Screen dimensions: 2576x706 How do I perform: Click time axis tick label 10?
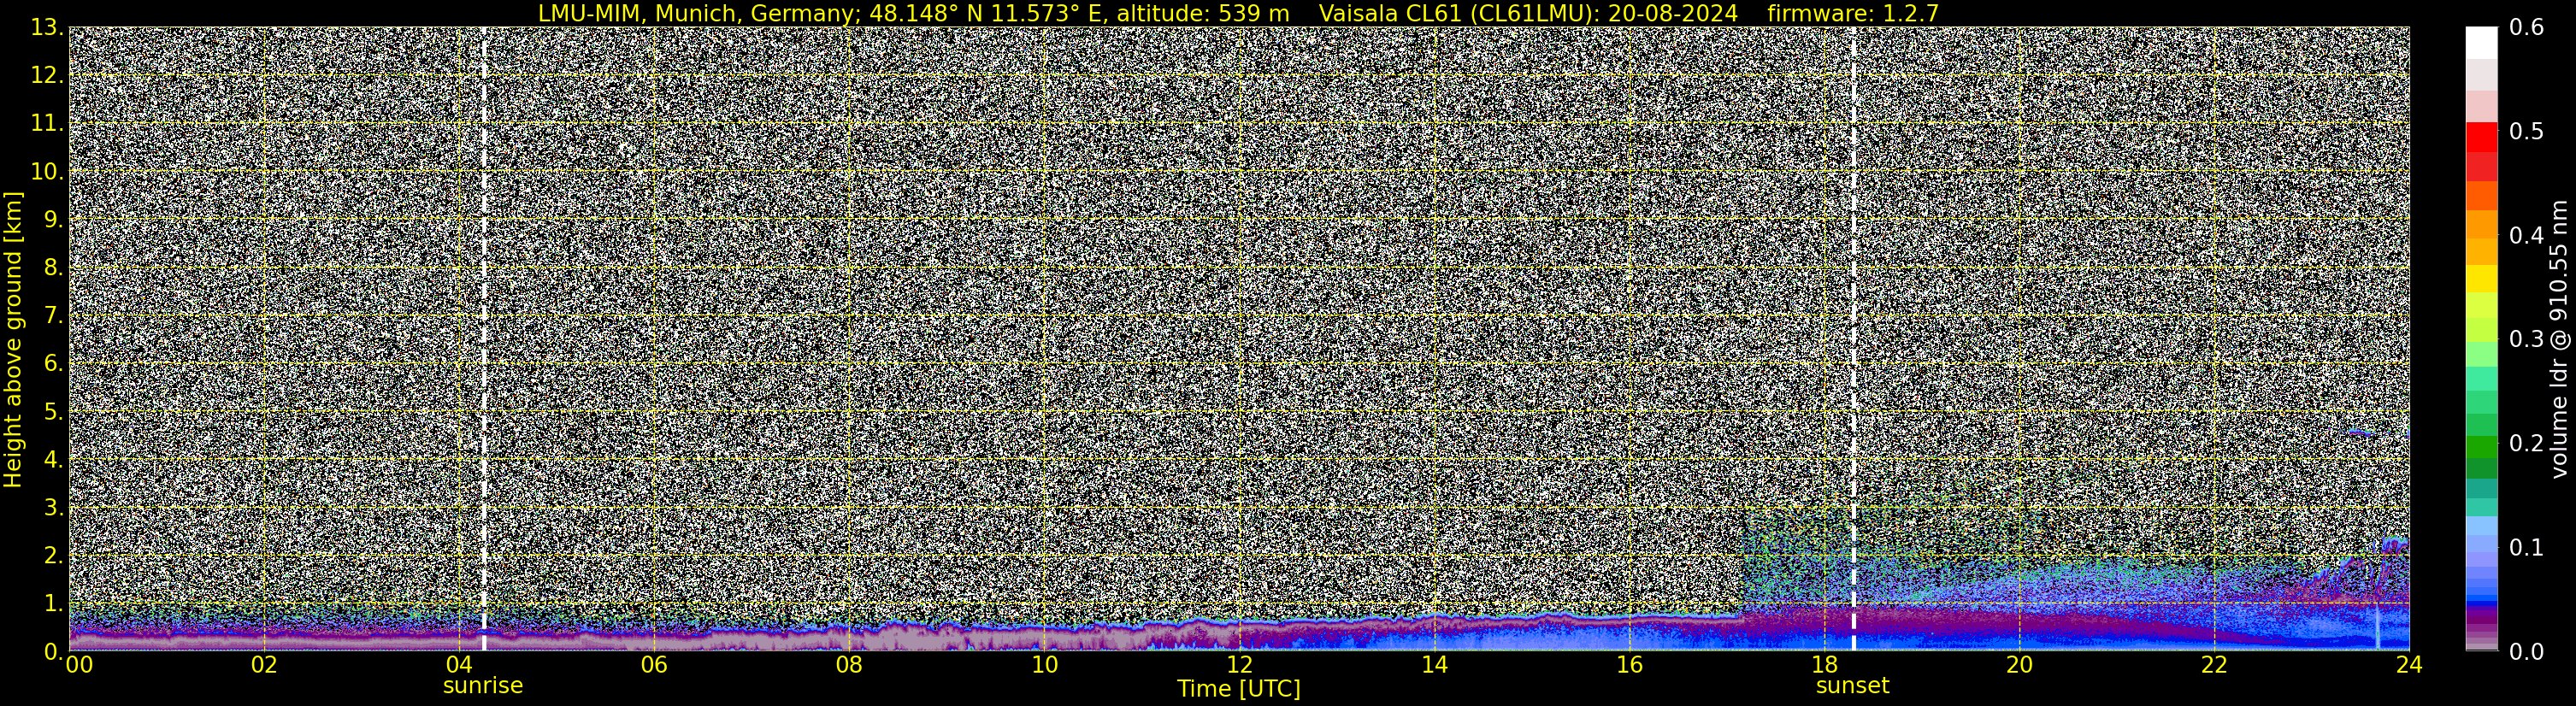coord(1044,665)
